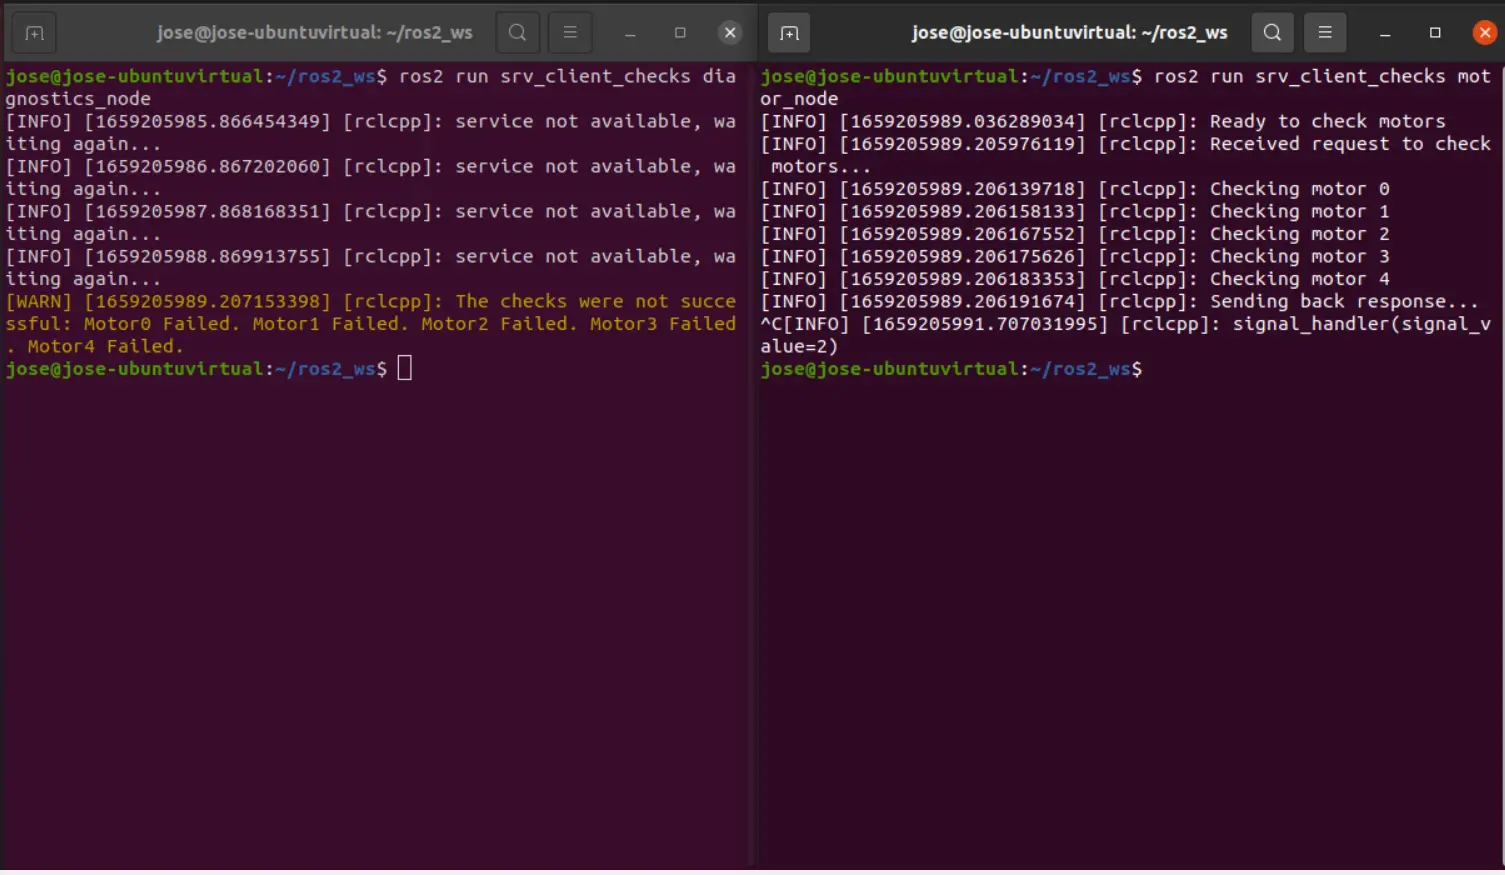1505x875 pixels.
Task: Open a new tab in the right terminal
Action: 788,32
